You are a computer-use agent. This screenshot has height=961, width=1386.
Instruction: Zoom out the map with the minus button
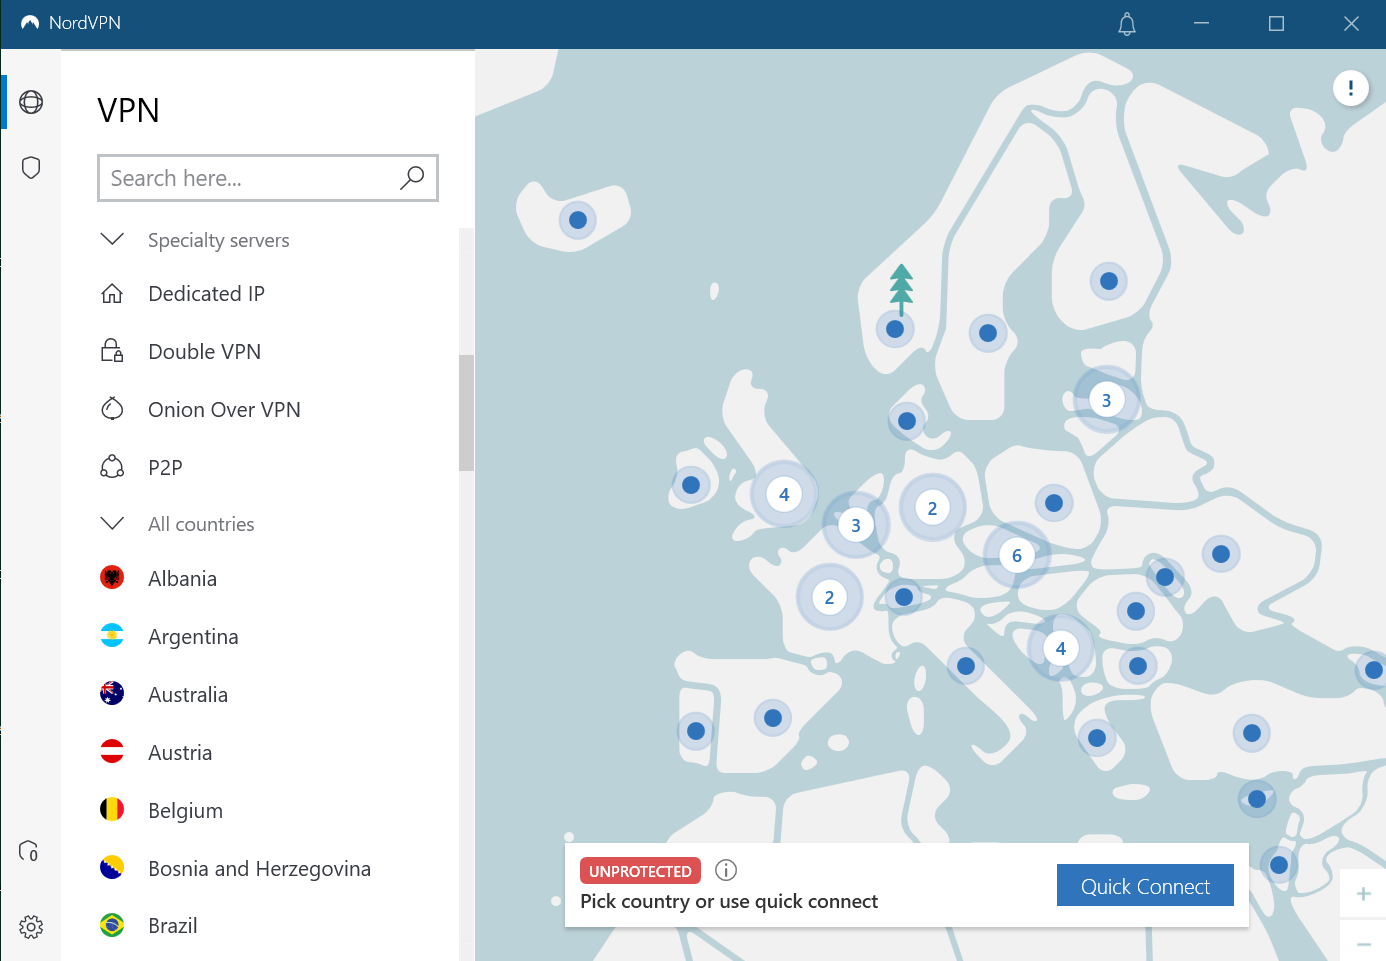pos(1363,943)
